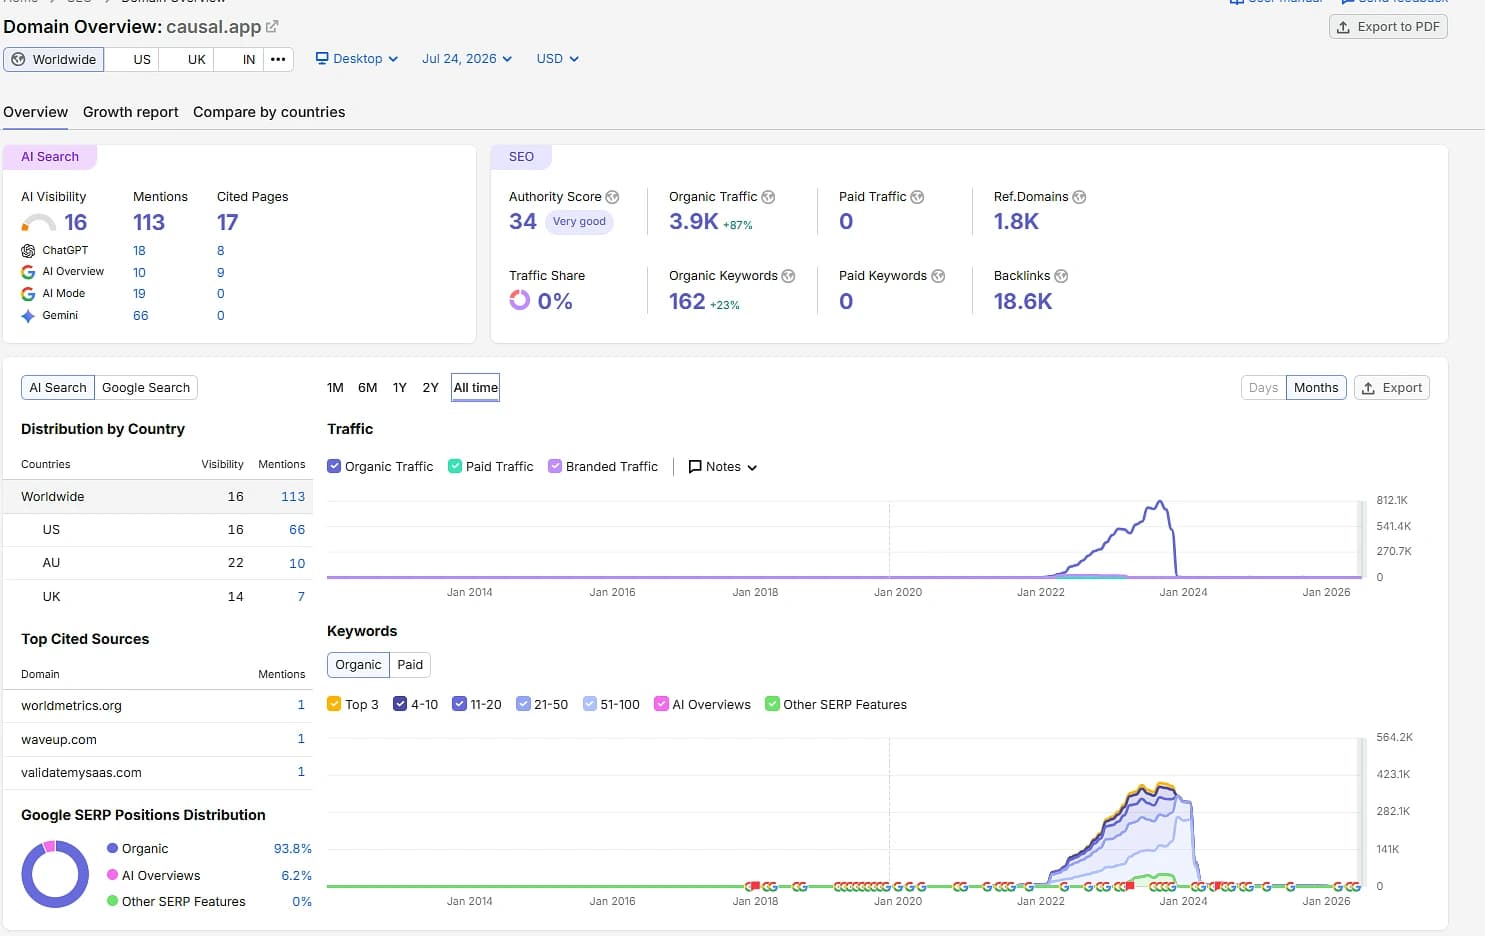
Task: Click the Traffic Share donut icon
Action: (x=519, y=299)
